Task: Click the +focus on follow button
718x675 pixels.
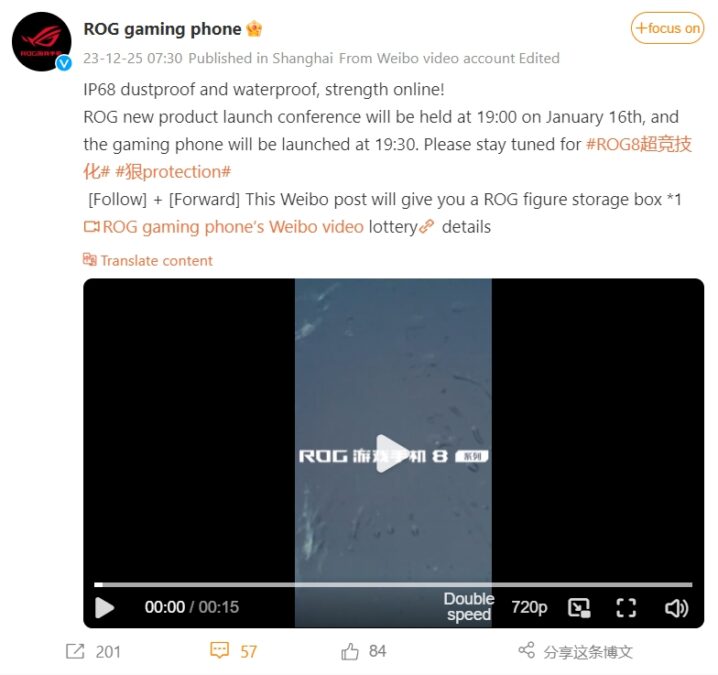Action: click(667, 28)
